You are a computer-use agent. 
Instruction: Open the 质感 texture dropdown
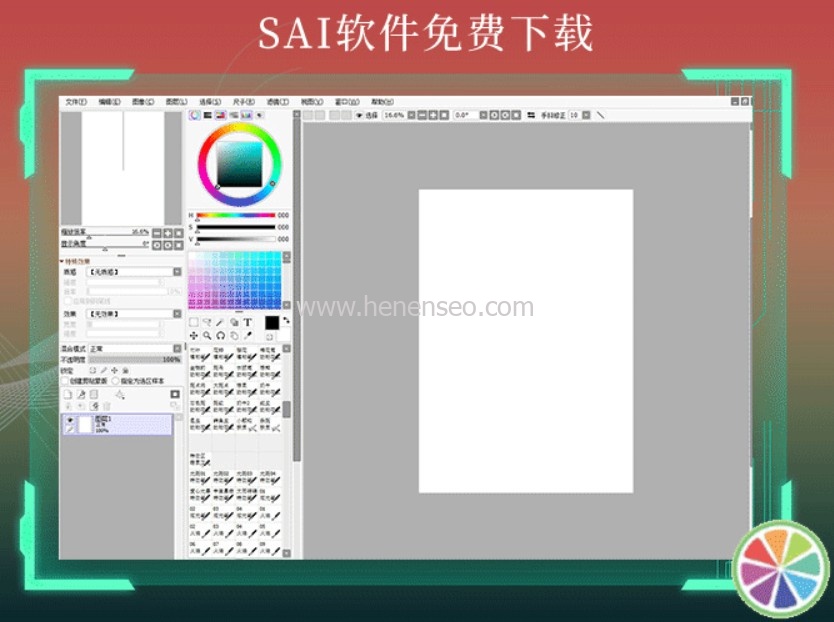coord(134,272)
